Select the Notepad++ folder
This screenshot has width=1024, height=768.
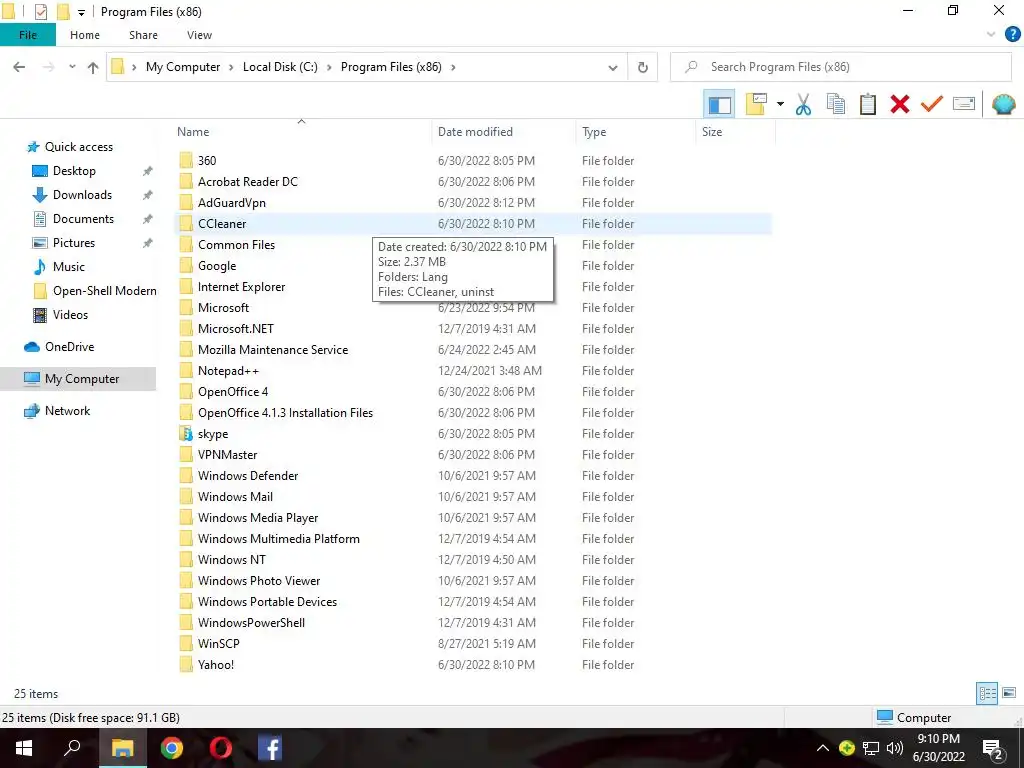pos(228,371)
